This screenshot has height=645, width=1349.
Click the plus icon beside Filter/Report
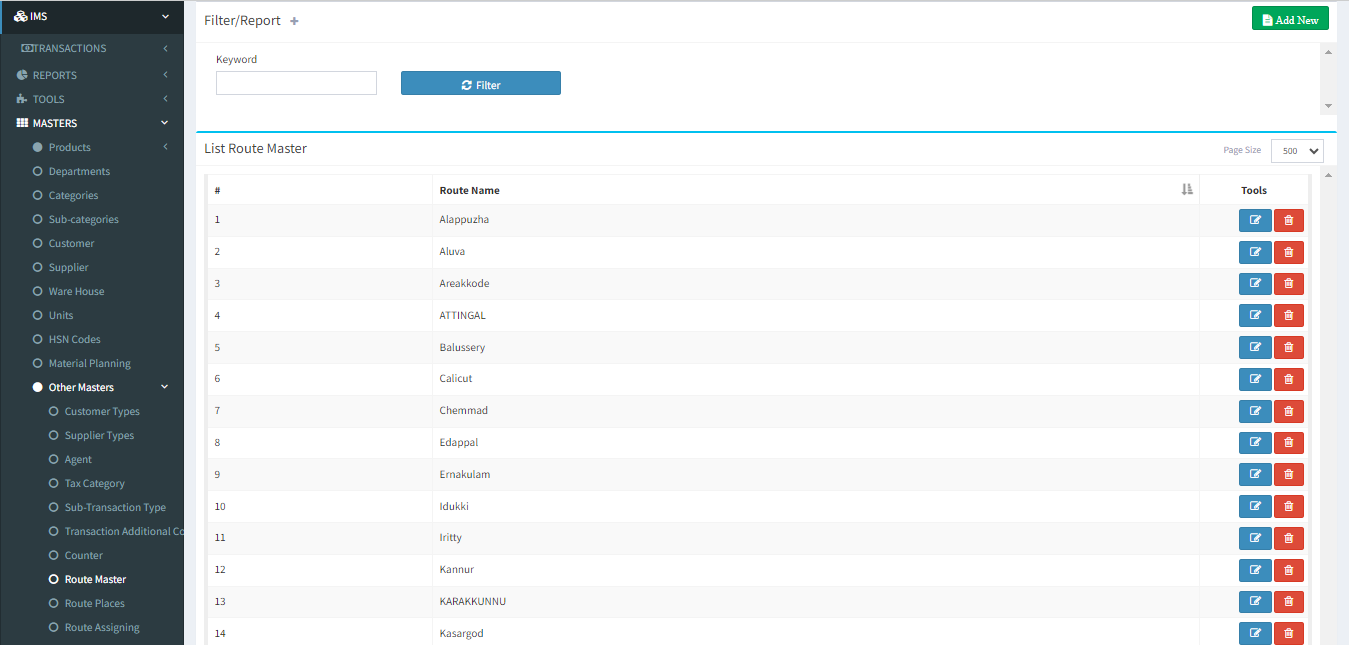(x=294, y=21)
